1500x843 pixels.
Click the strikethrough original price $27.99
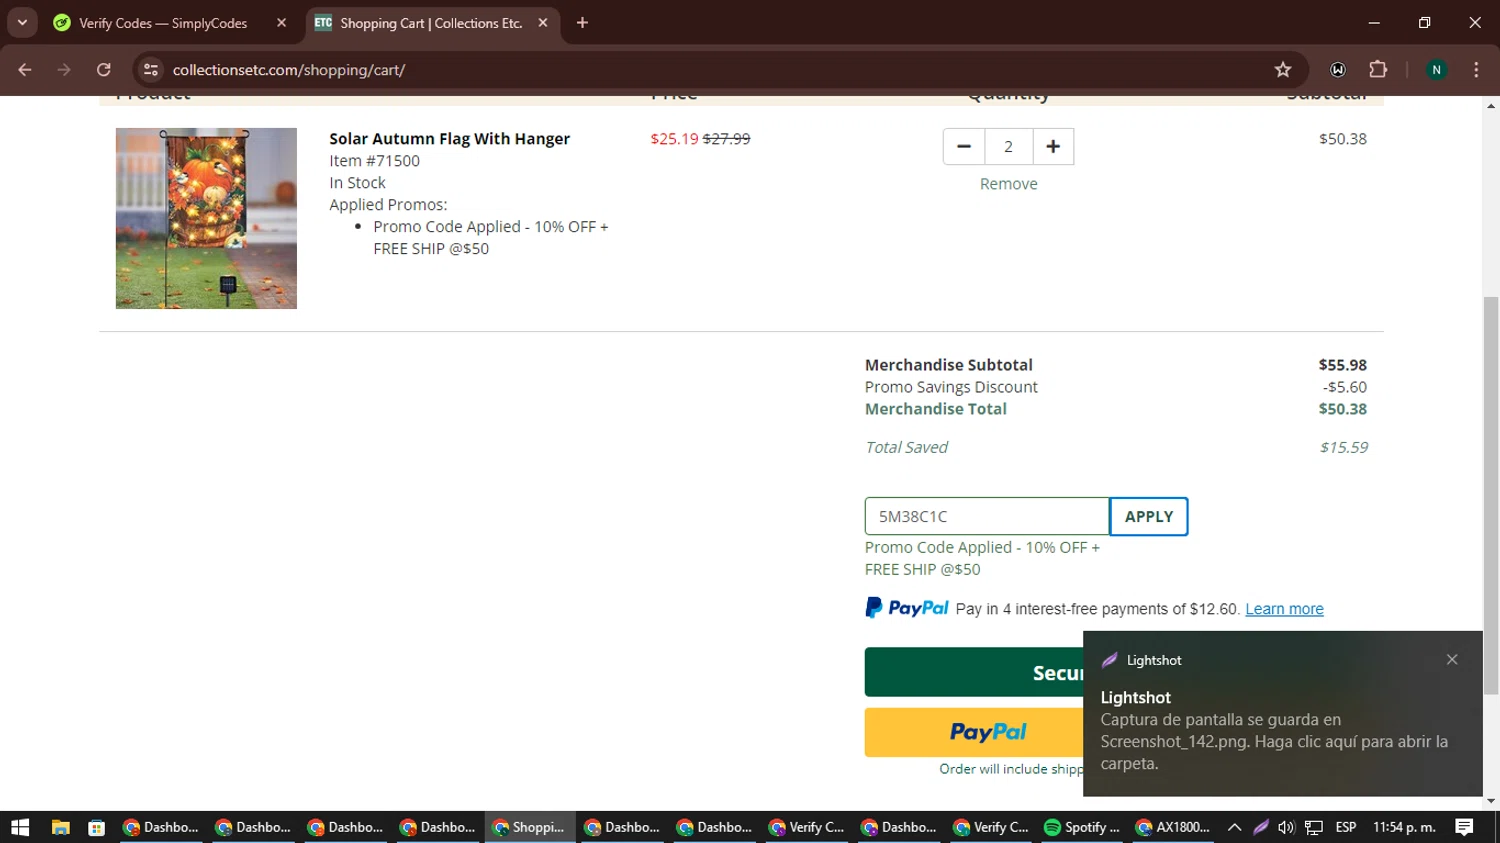click(x=726, y=139)
